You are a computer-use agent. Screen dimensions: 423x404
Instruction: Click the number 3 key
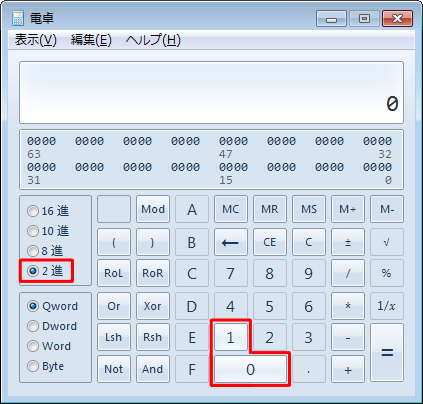[309, 337]
